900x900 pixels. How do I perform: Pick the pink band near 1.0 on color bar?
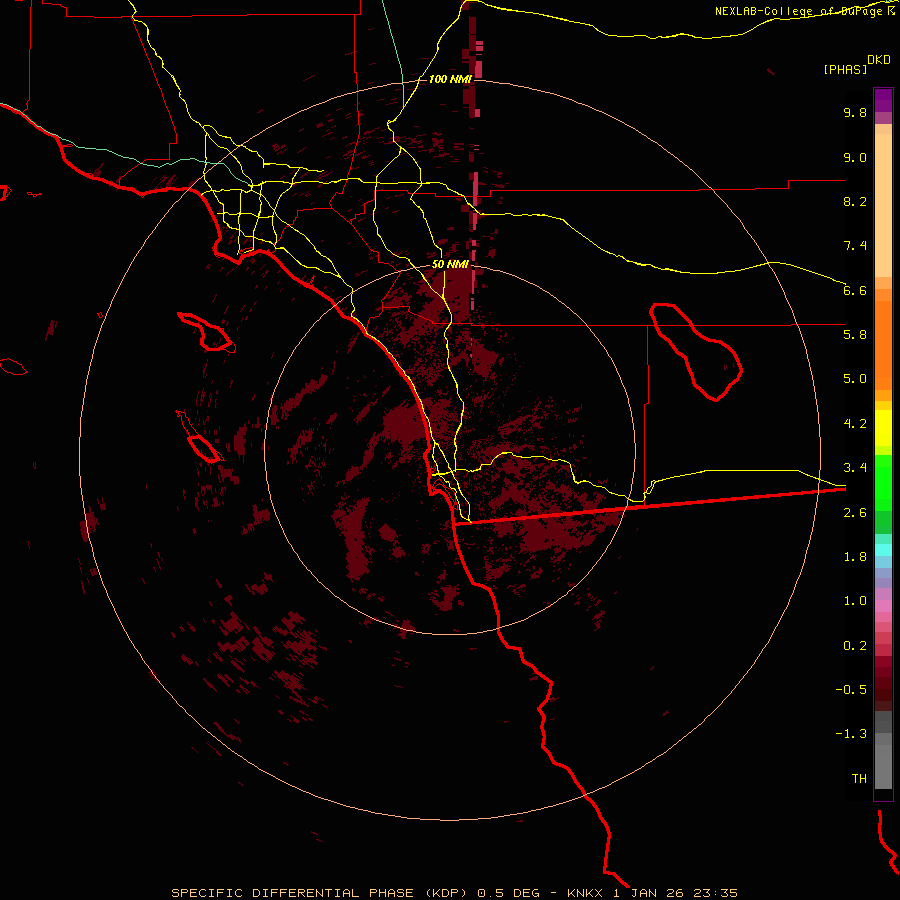883,606
